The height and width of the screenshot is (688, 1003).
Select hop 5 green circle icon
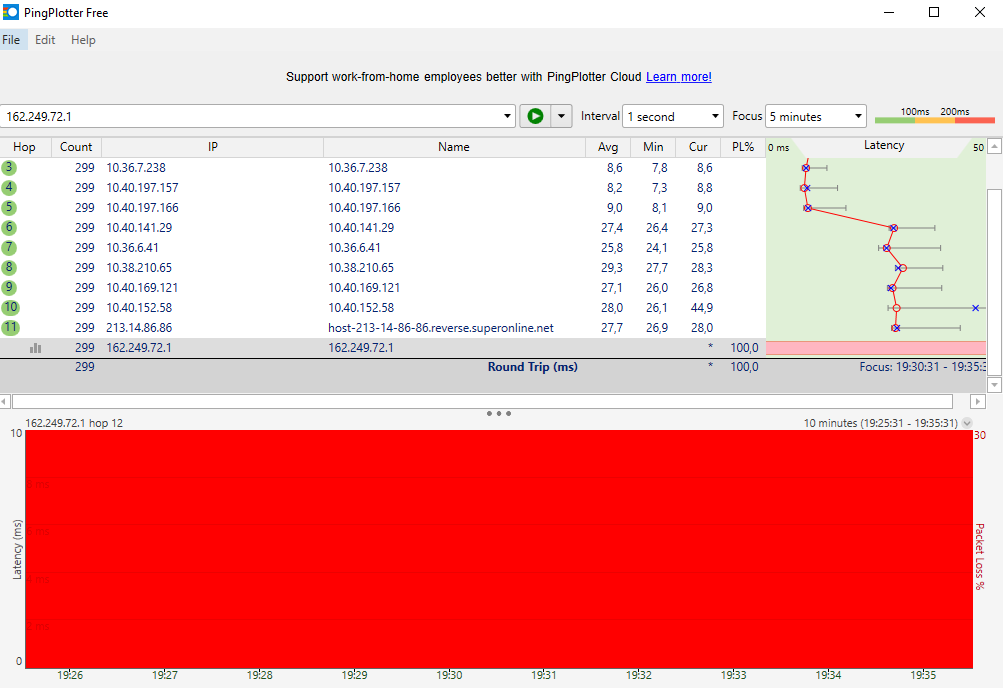pyautogui.click(x=9, y=207)
